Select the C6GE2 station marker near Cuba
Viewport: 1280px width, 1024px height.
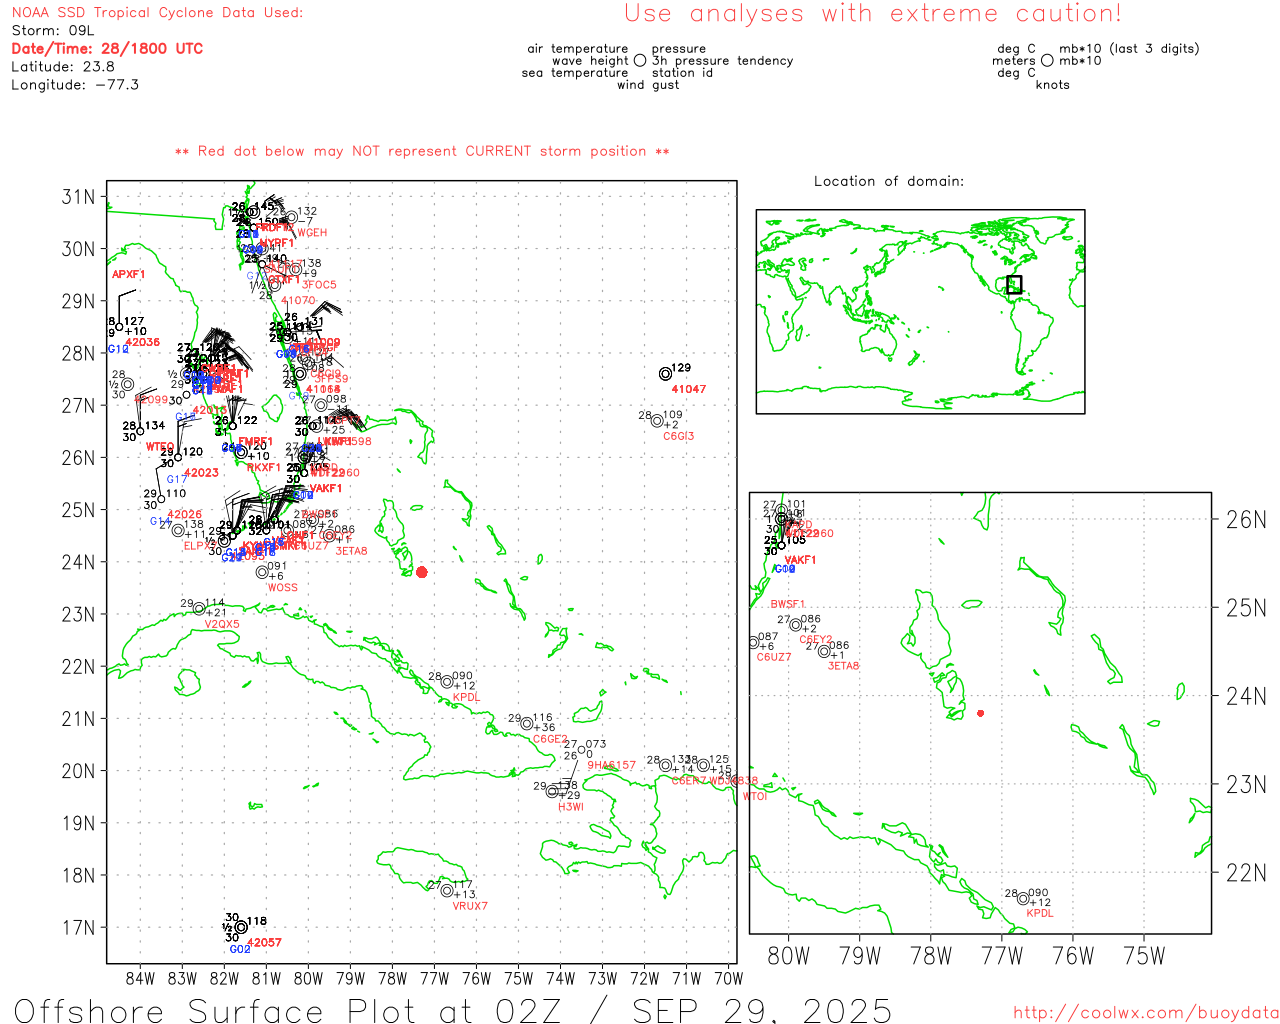527,724
